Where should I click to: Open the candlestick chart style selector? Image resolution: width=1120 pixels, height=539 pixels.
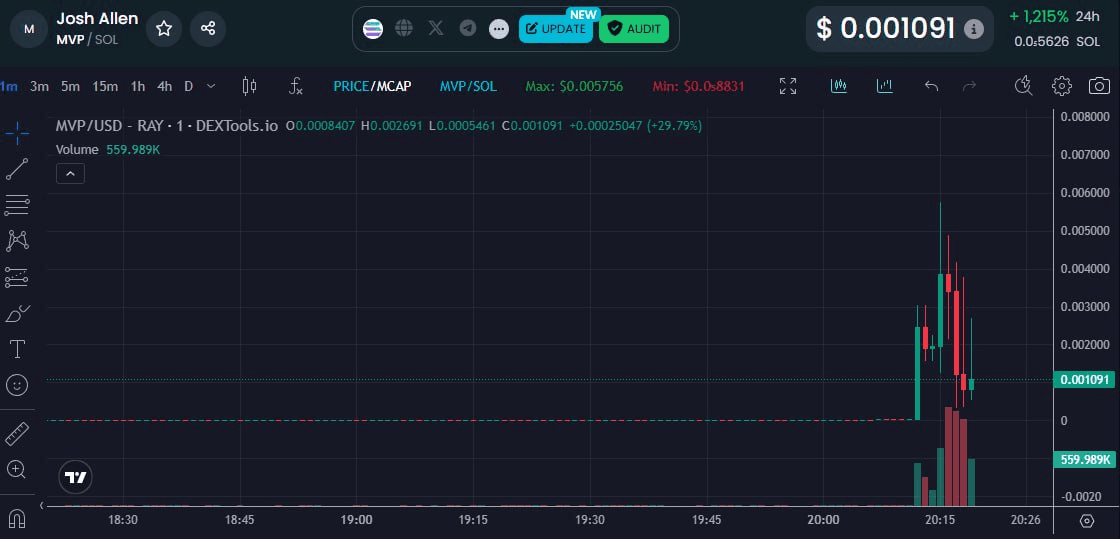click(x=249, y=86)
